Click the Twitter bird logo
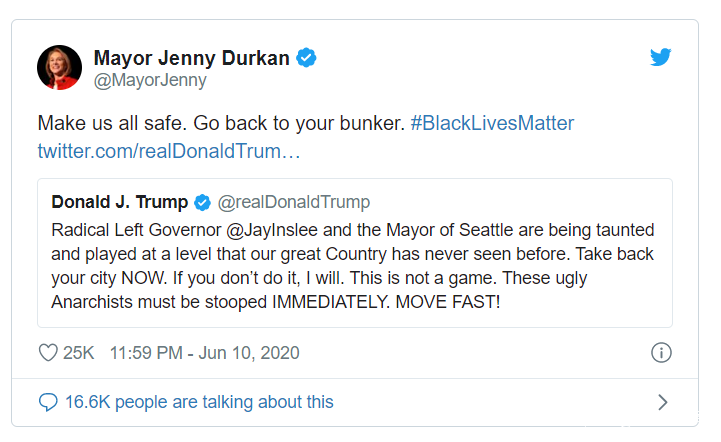 [x=660, y=57]
